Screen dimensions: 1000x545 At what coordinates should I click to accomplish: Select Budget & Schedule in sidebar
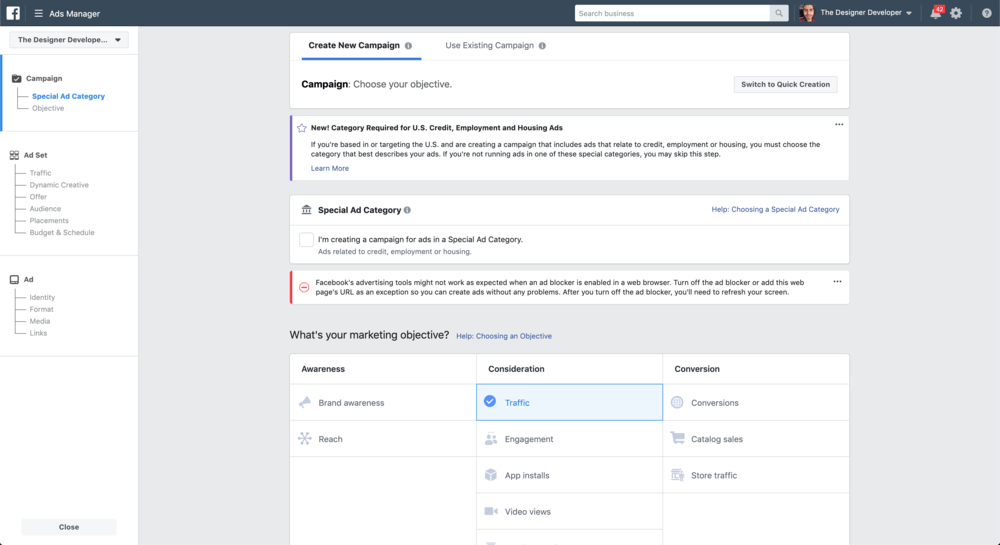[x=62, y=233]
